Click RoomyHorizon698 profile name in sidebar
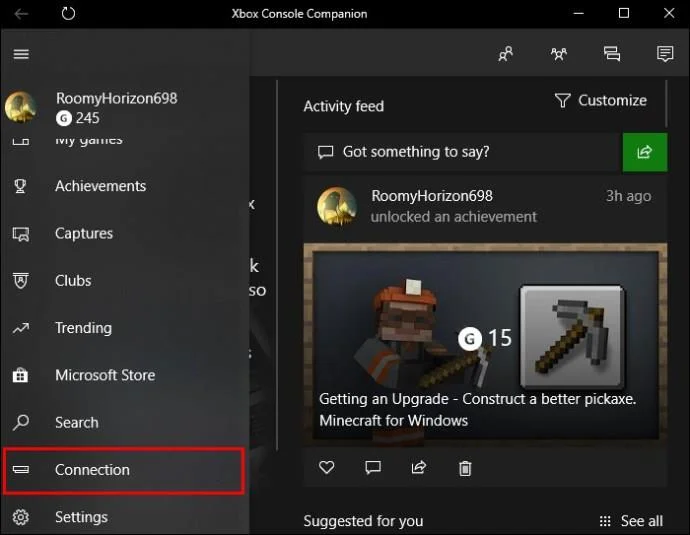 [117, 98]
